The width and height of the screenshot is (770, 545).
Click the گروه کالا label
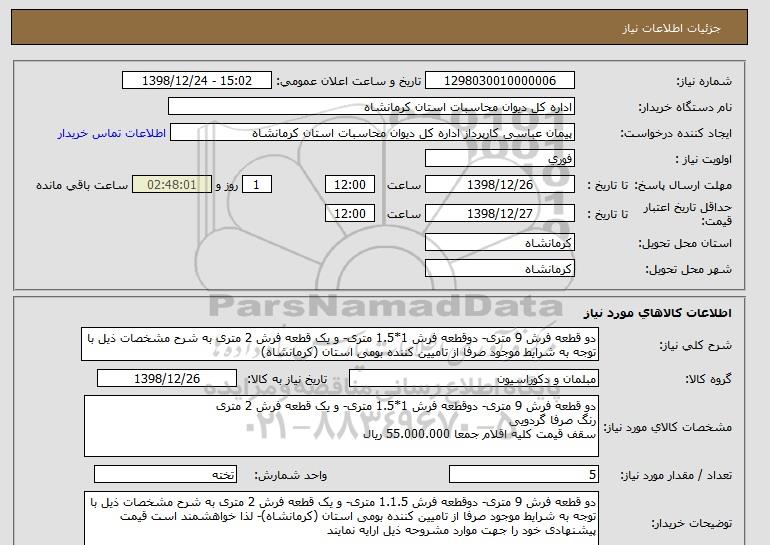point(708,379)
